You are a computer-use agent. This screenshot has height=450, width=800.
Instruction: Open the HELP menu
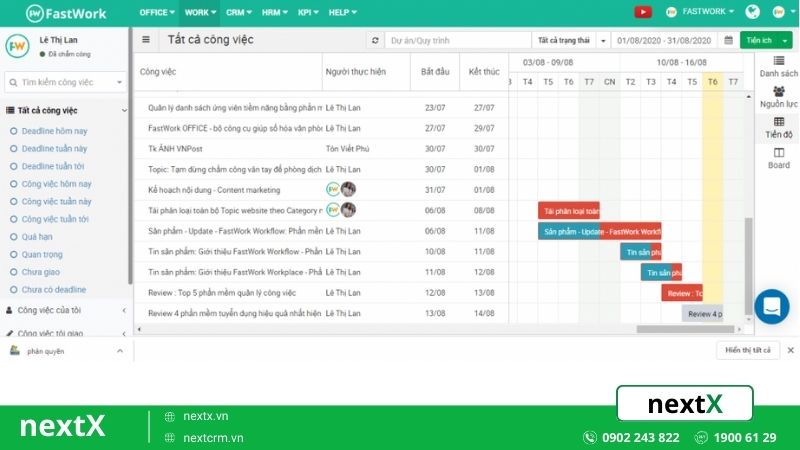click(x=342, y=12)
